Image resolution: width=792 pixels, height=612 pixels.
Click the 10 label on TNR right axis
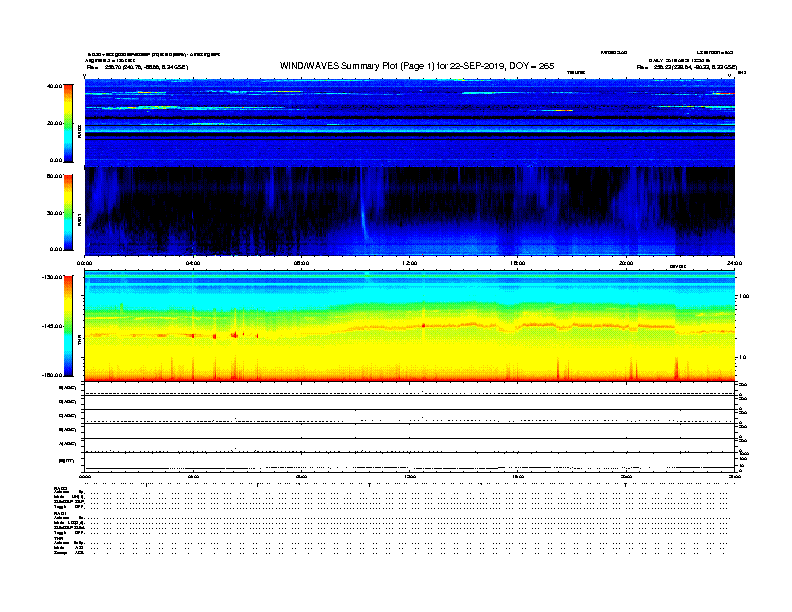(x=742, y=357)
